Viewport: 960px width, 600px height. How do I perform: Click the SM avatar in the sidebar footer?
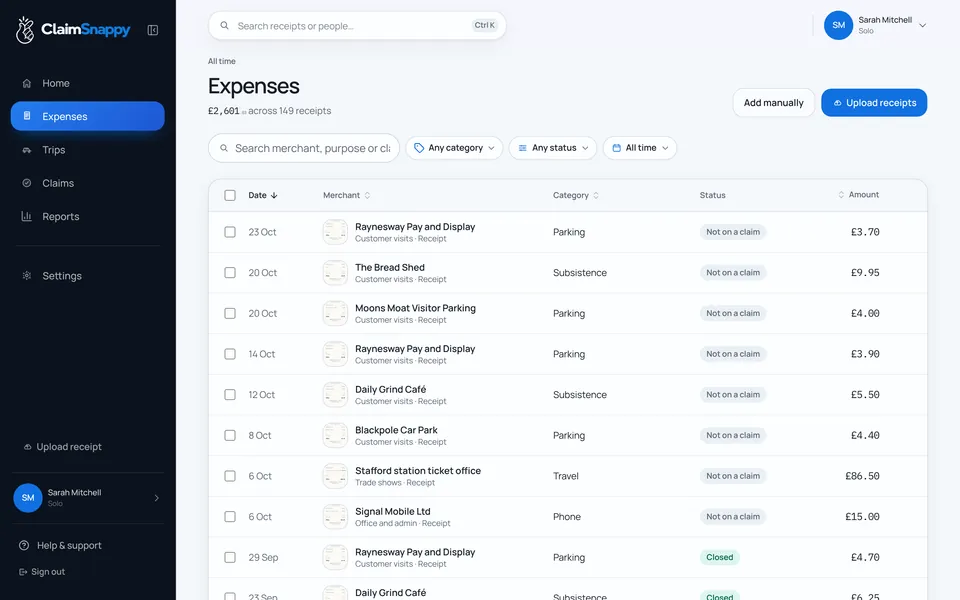click(x=28, y=498)
